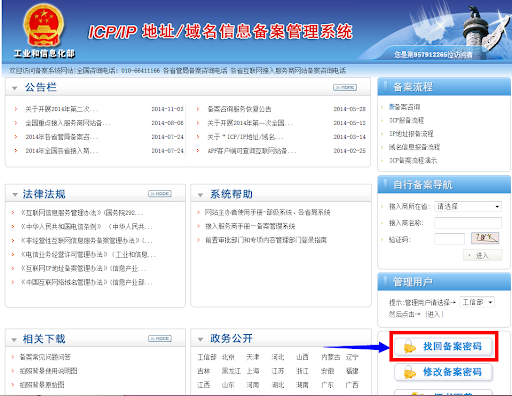Open 中华人民共和国电信条例 regulation
The width and height of the screenshot is (512, 396).
pos(86,227)
